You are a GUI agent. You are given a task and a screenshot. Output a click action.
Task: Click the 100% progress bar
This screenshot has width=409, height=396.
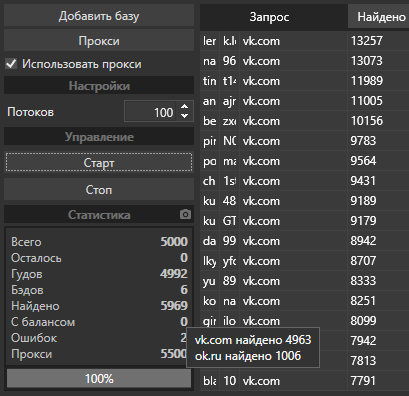[99, 379]
